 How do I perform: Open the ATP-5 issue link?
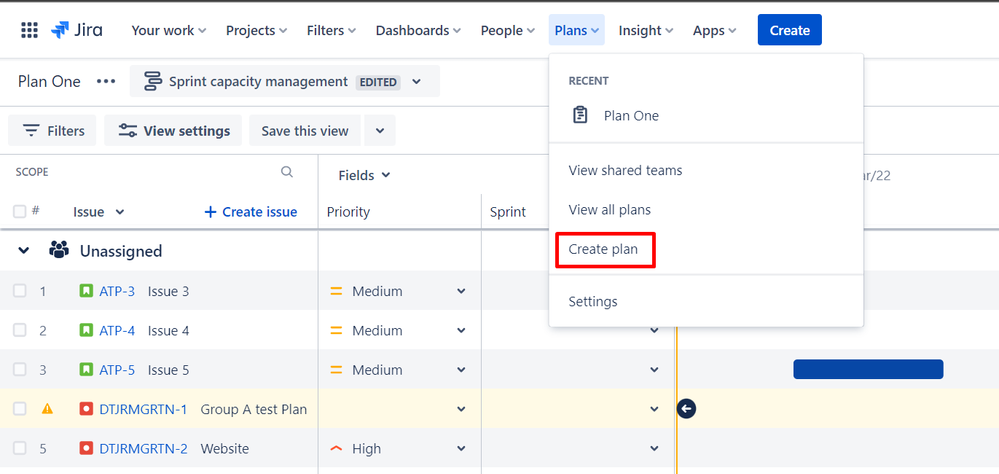pyautogui.click(x=117, y=370)
